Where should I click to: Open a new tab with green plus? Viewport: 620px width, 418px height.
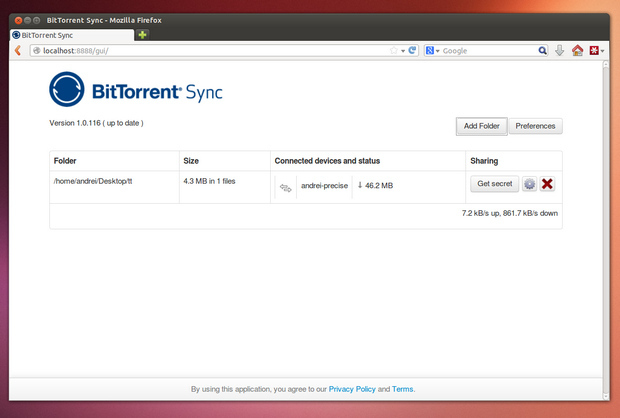click(142, 35)
